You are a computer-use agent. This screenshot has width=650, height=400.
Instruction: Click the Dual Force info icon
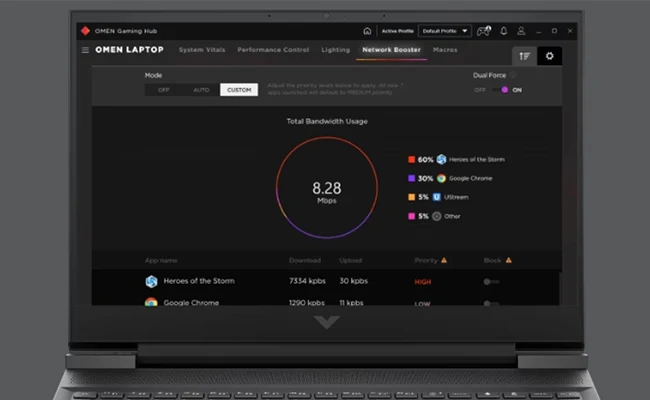[513, 75]
